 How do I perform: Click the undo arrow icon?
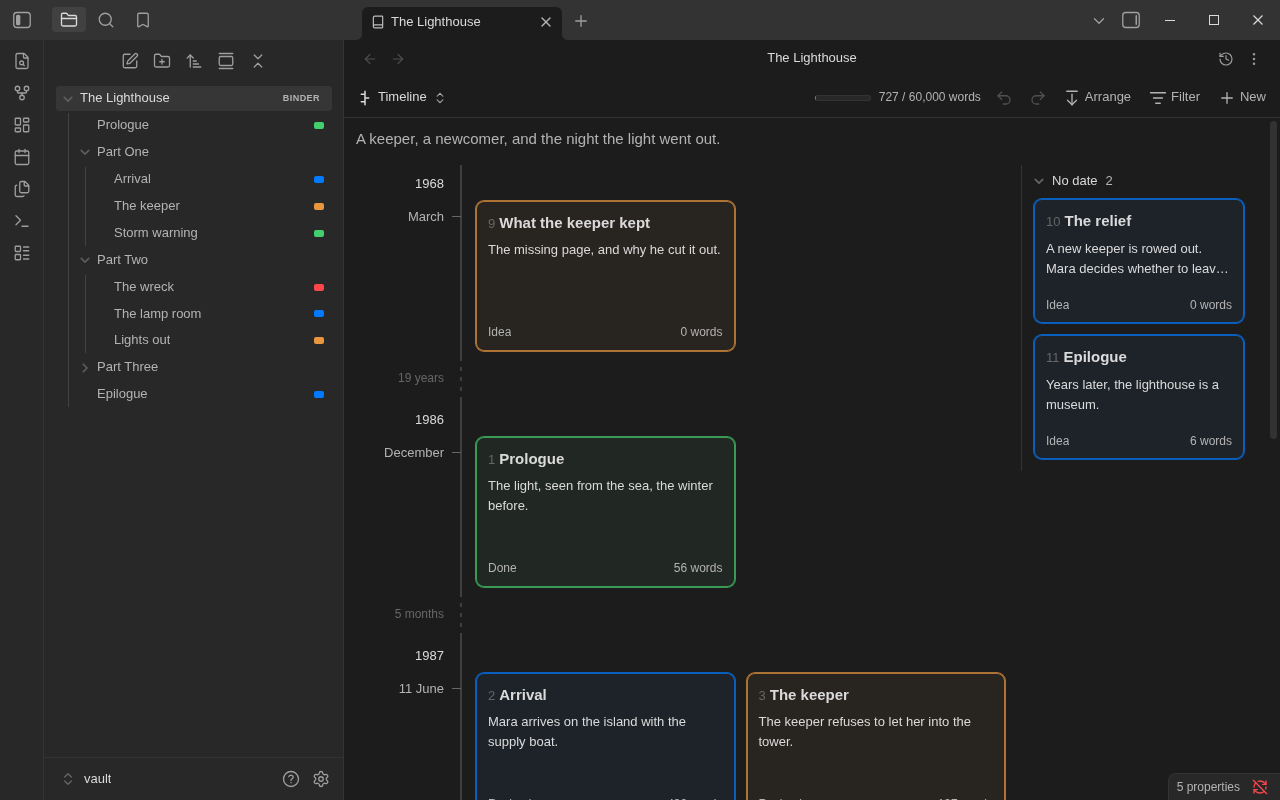[x=1004, y=98]
